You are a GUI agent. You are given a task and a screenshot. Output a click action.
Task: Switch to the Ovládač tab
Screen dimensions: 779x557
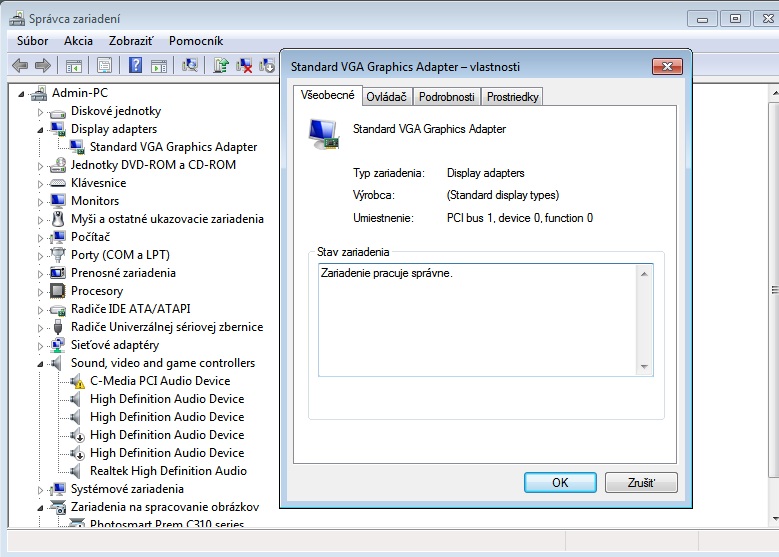[387, 97]
